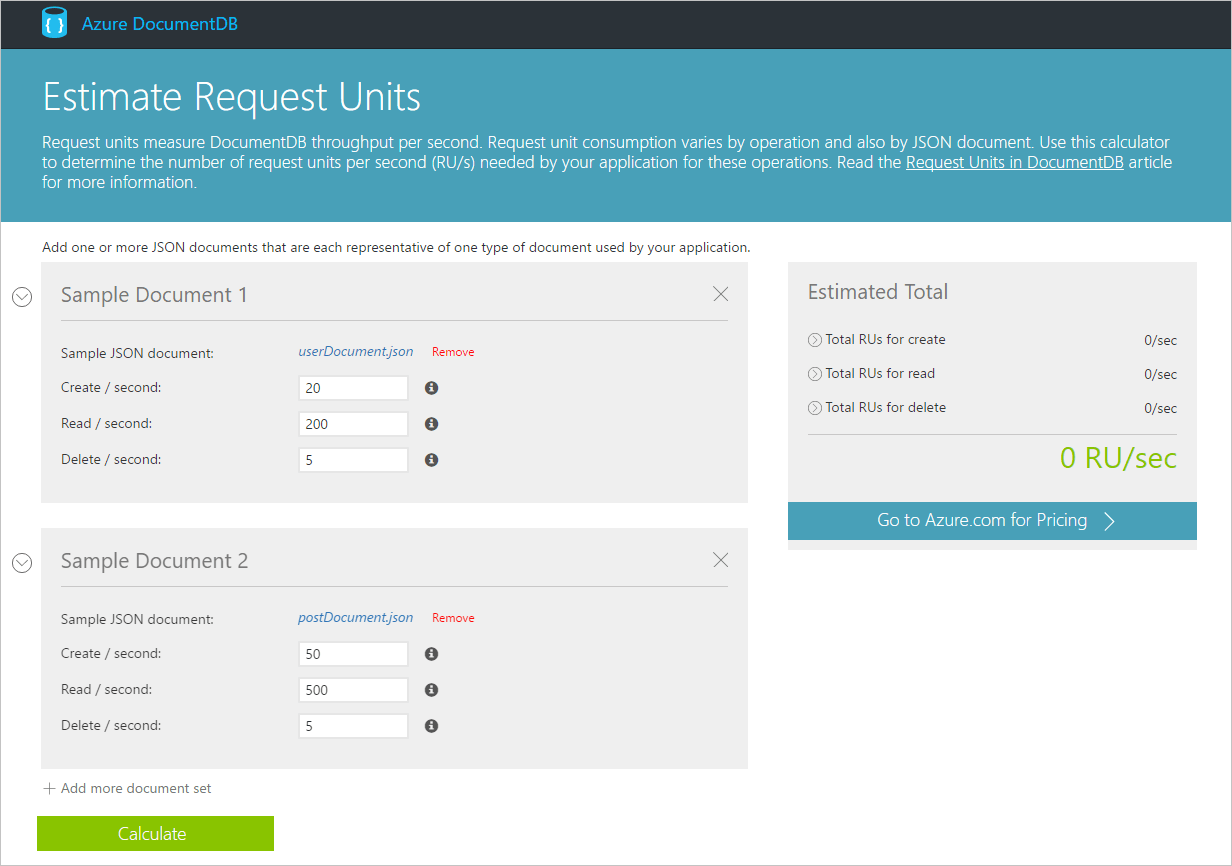Dismiss Sample Document 2 using its X icon

point(720,560)
